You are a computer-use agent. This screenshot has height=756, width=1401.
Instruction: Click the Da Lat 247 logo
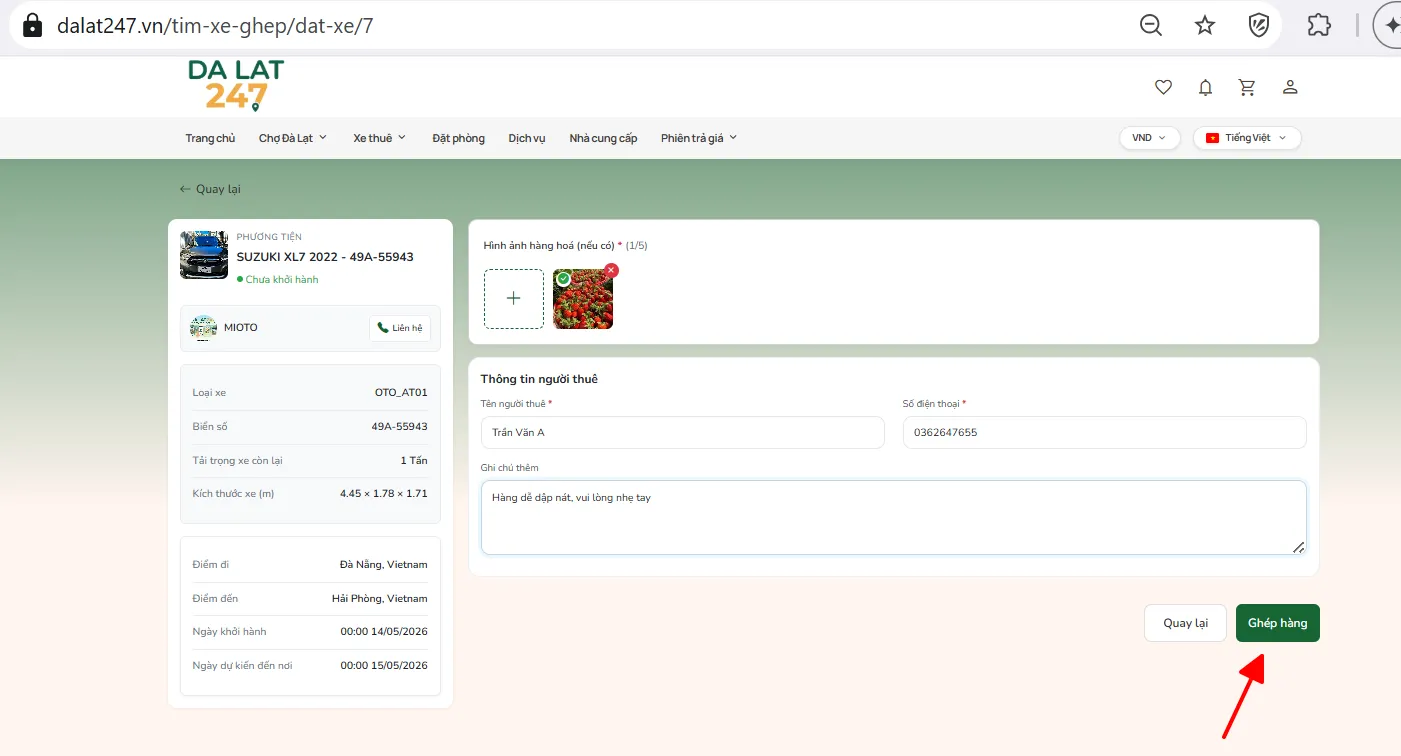[x=236, y=85]
